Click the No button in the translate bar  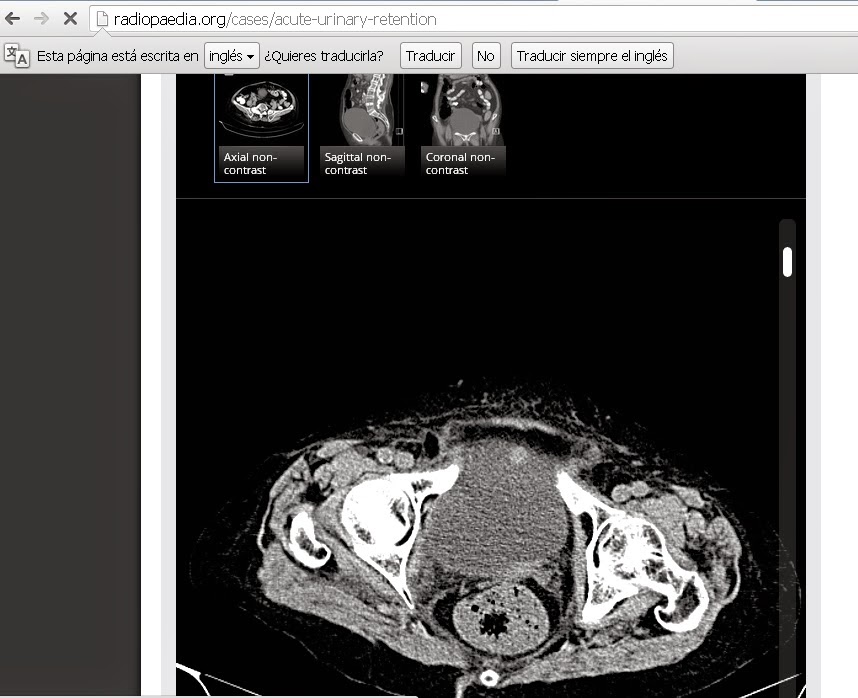486,56
